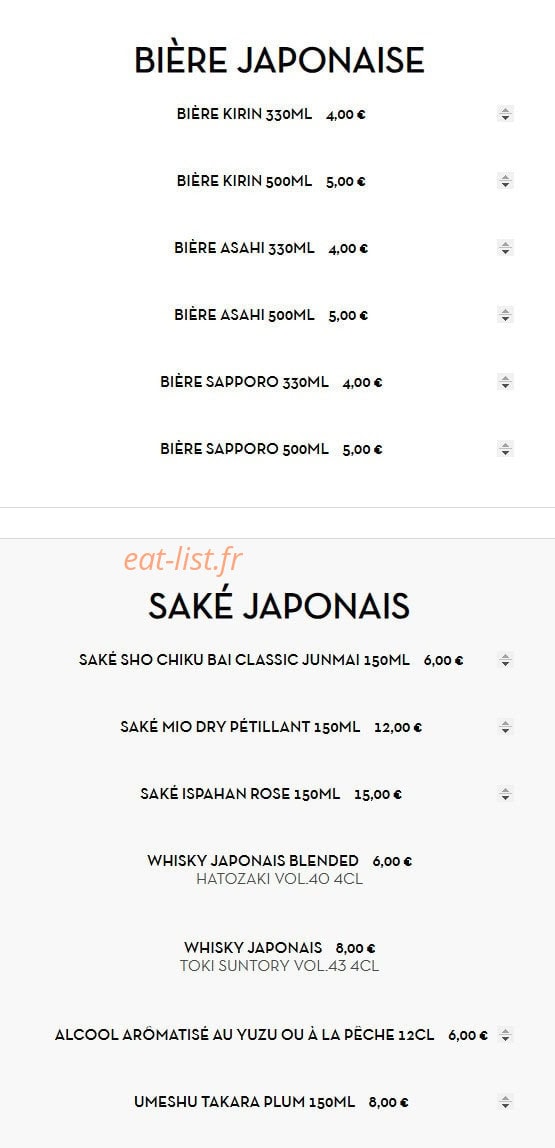Viewport: 555px width, 1148px height.
Task: Use the Umeshu Takara Plum quantity stepper
Action: 504,1102
